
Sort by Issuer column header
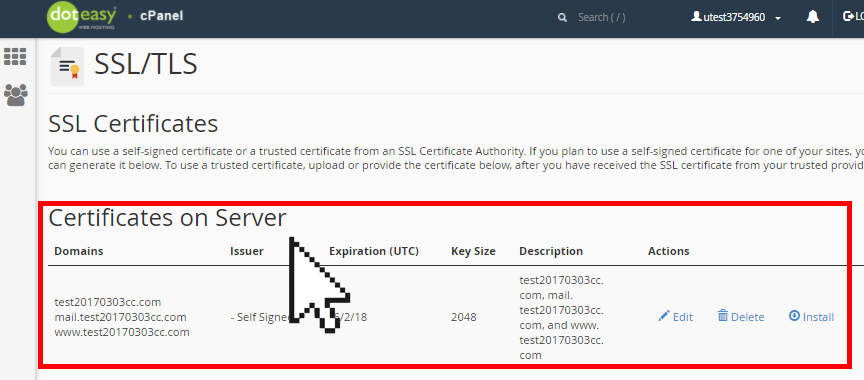[247, 251]
